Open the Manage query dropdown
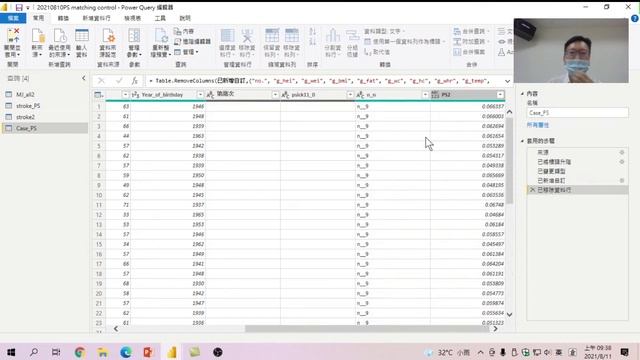This screenshot has height=360, width=640. (187, 52)
